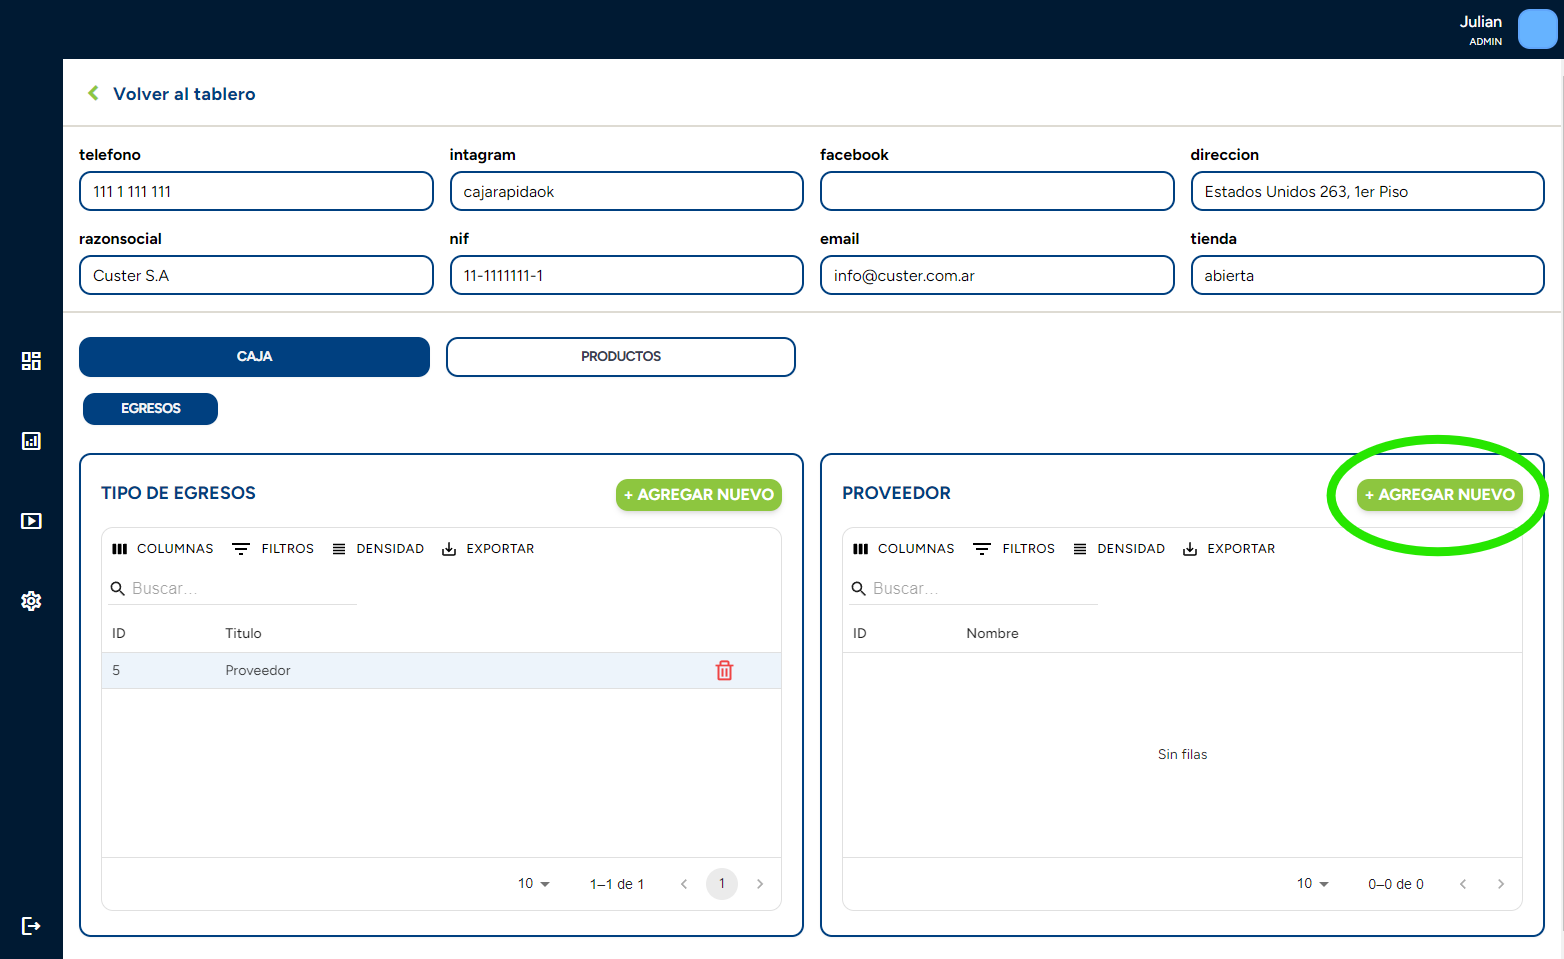Image resolution: width=1564 pixels, height=959 pixels.
Task: Toggle Filtros in the Tipo de Egresos table
Action: coord(240,548)
